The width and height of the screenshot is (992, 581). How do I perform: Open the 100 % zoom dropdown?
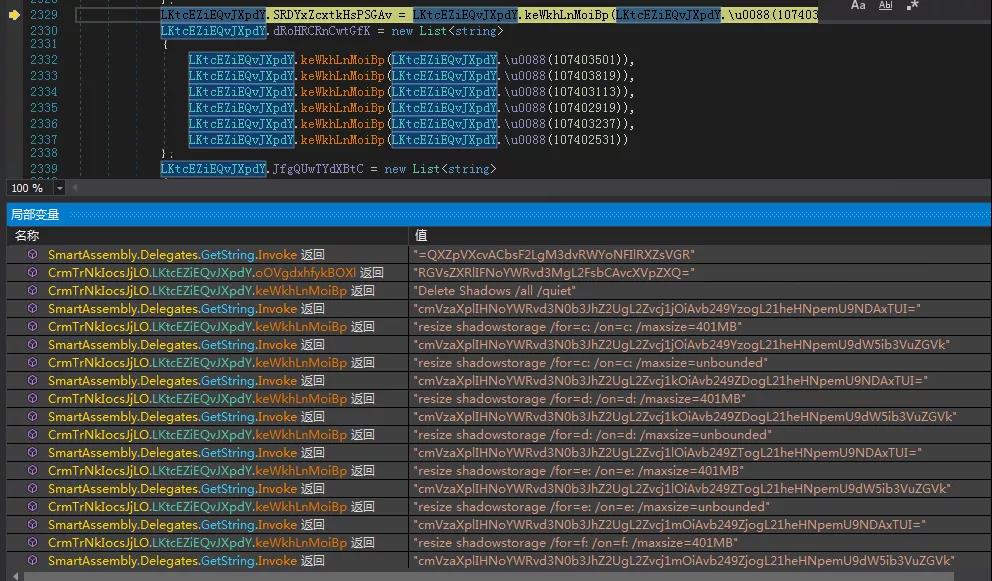[60, 188]
